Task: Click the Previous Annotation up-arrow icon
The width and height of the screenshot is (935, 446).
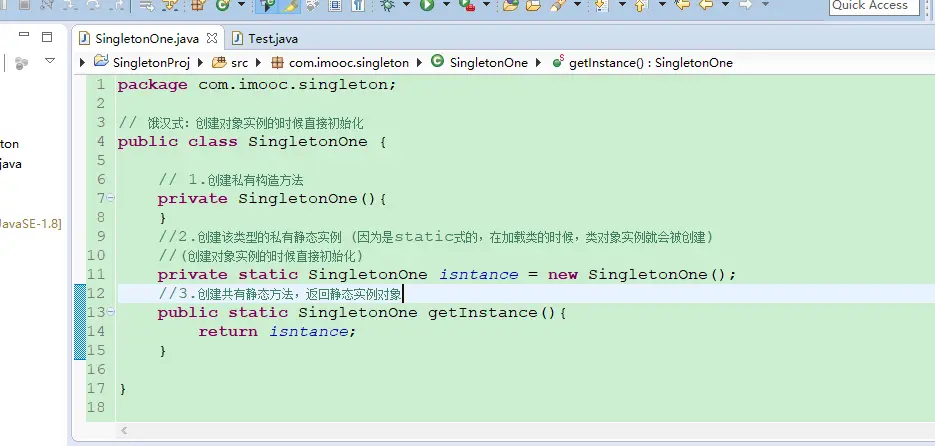Action: 642,5
